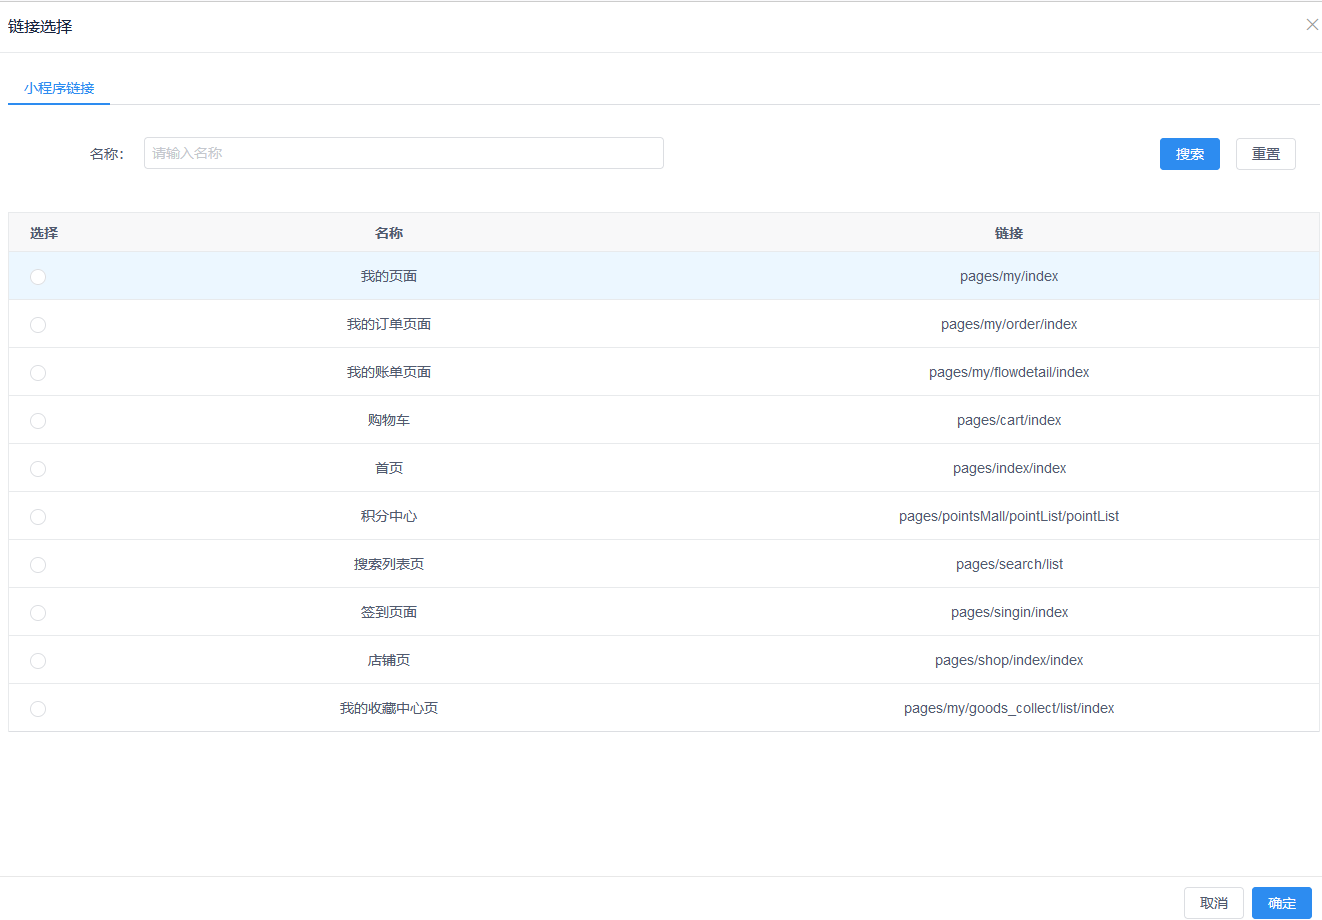Click the 选择 column header
Image resolution: width=1322 pixels, height=920 pixels.
[44, 233]
